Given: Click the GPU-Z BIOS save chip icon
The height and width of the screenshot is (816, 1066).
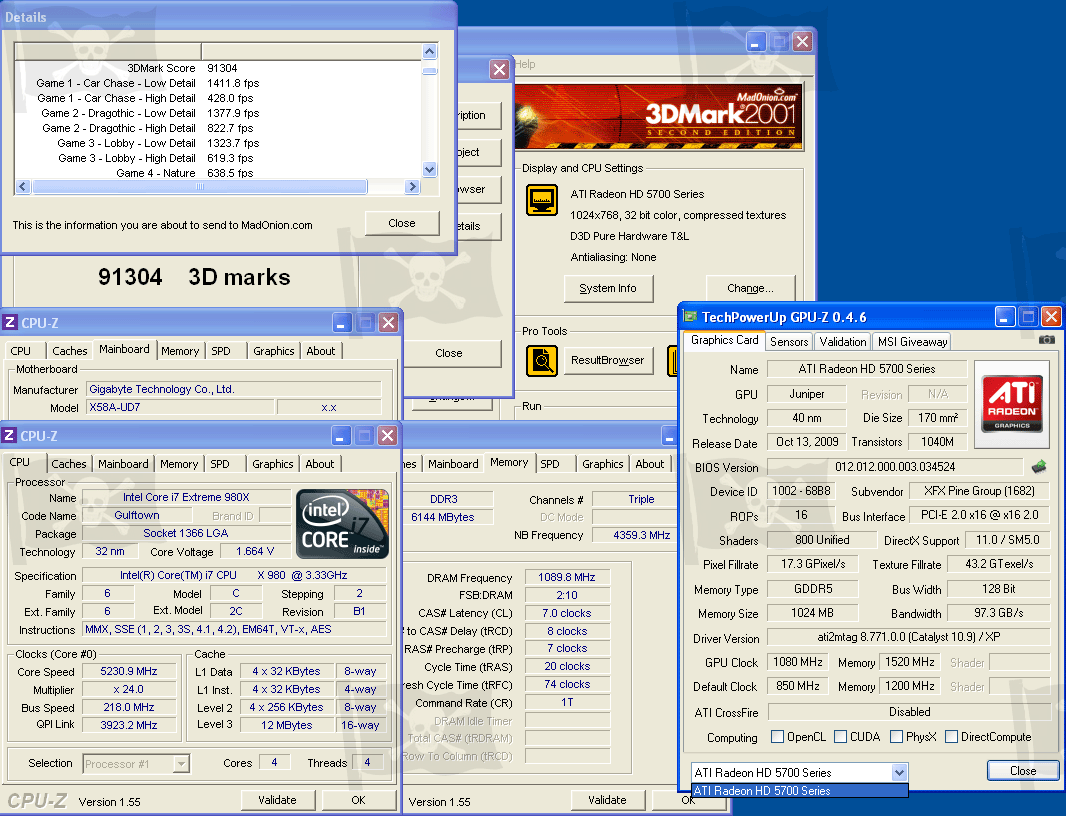Looking at the screenshot, I should [x=1039, y=466].
